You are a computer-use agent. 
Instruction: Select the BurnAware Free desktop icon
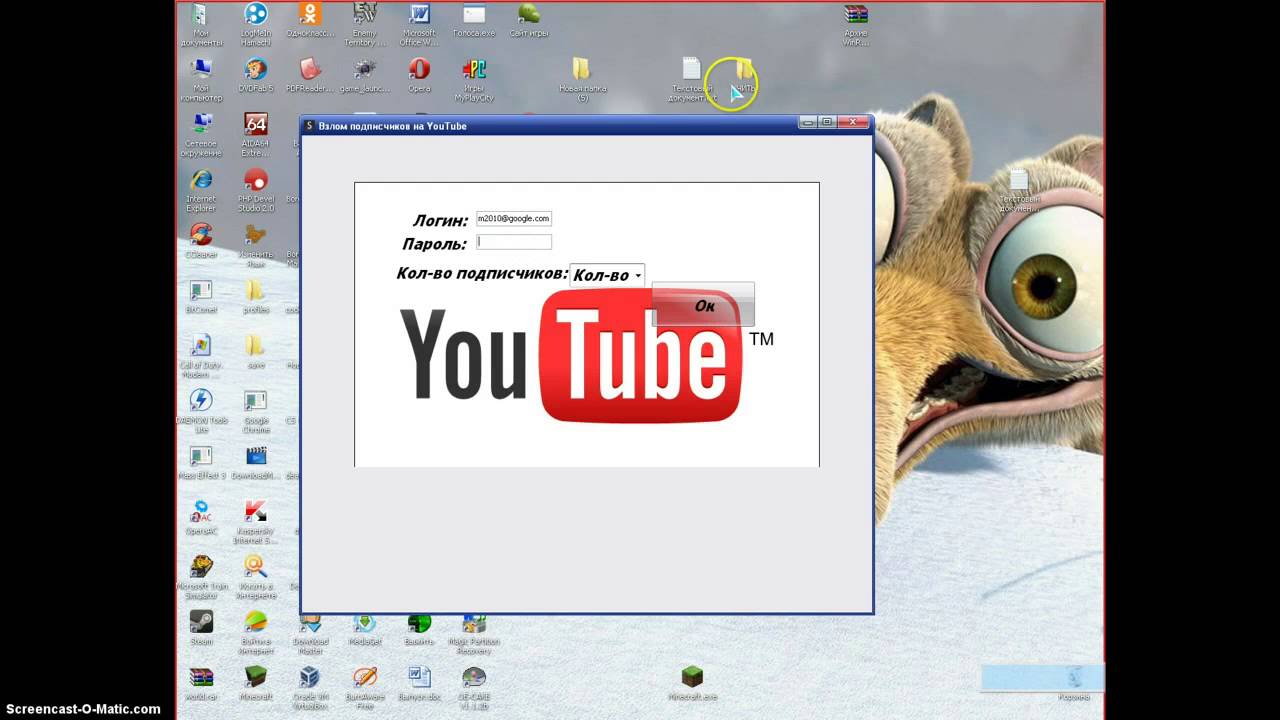tap(365, 686)
